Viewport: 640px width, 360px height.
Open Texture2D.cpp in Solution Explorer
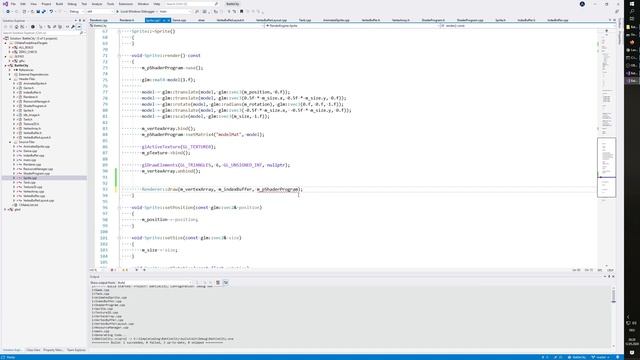click(32, 187)
